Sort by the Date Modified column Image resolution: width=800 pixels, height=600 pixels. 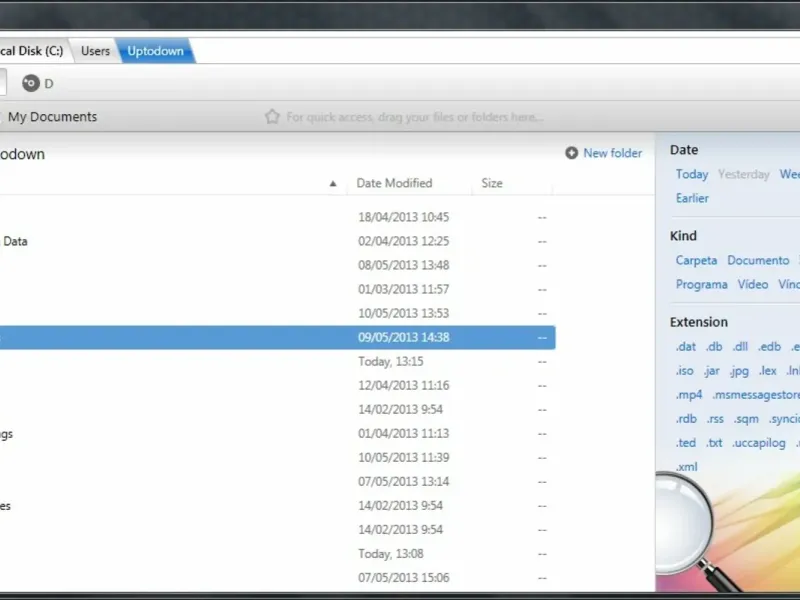pos(394,183)
